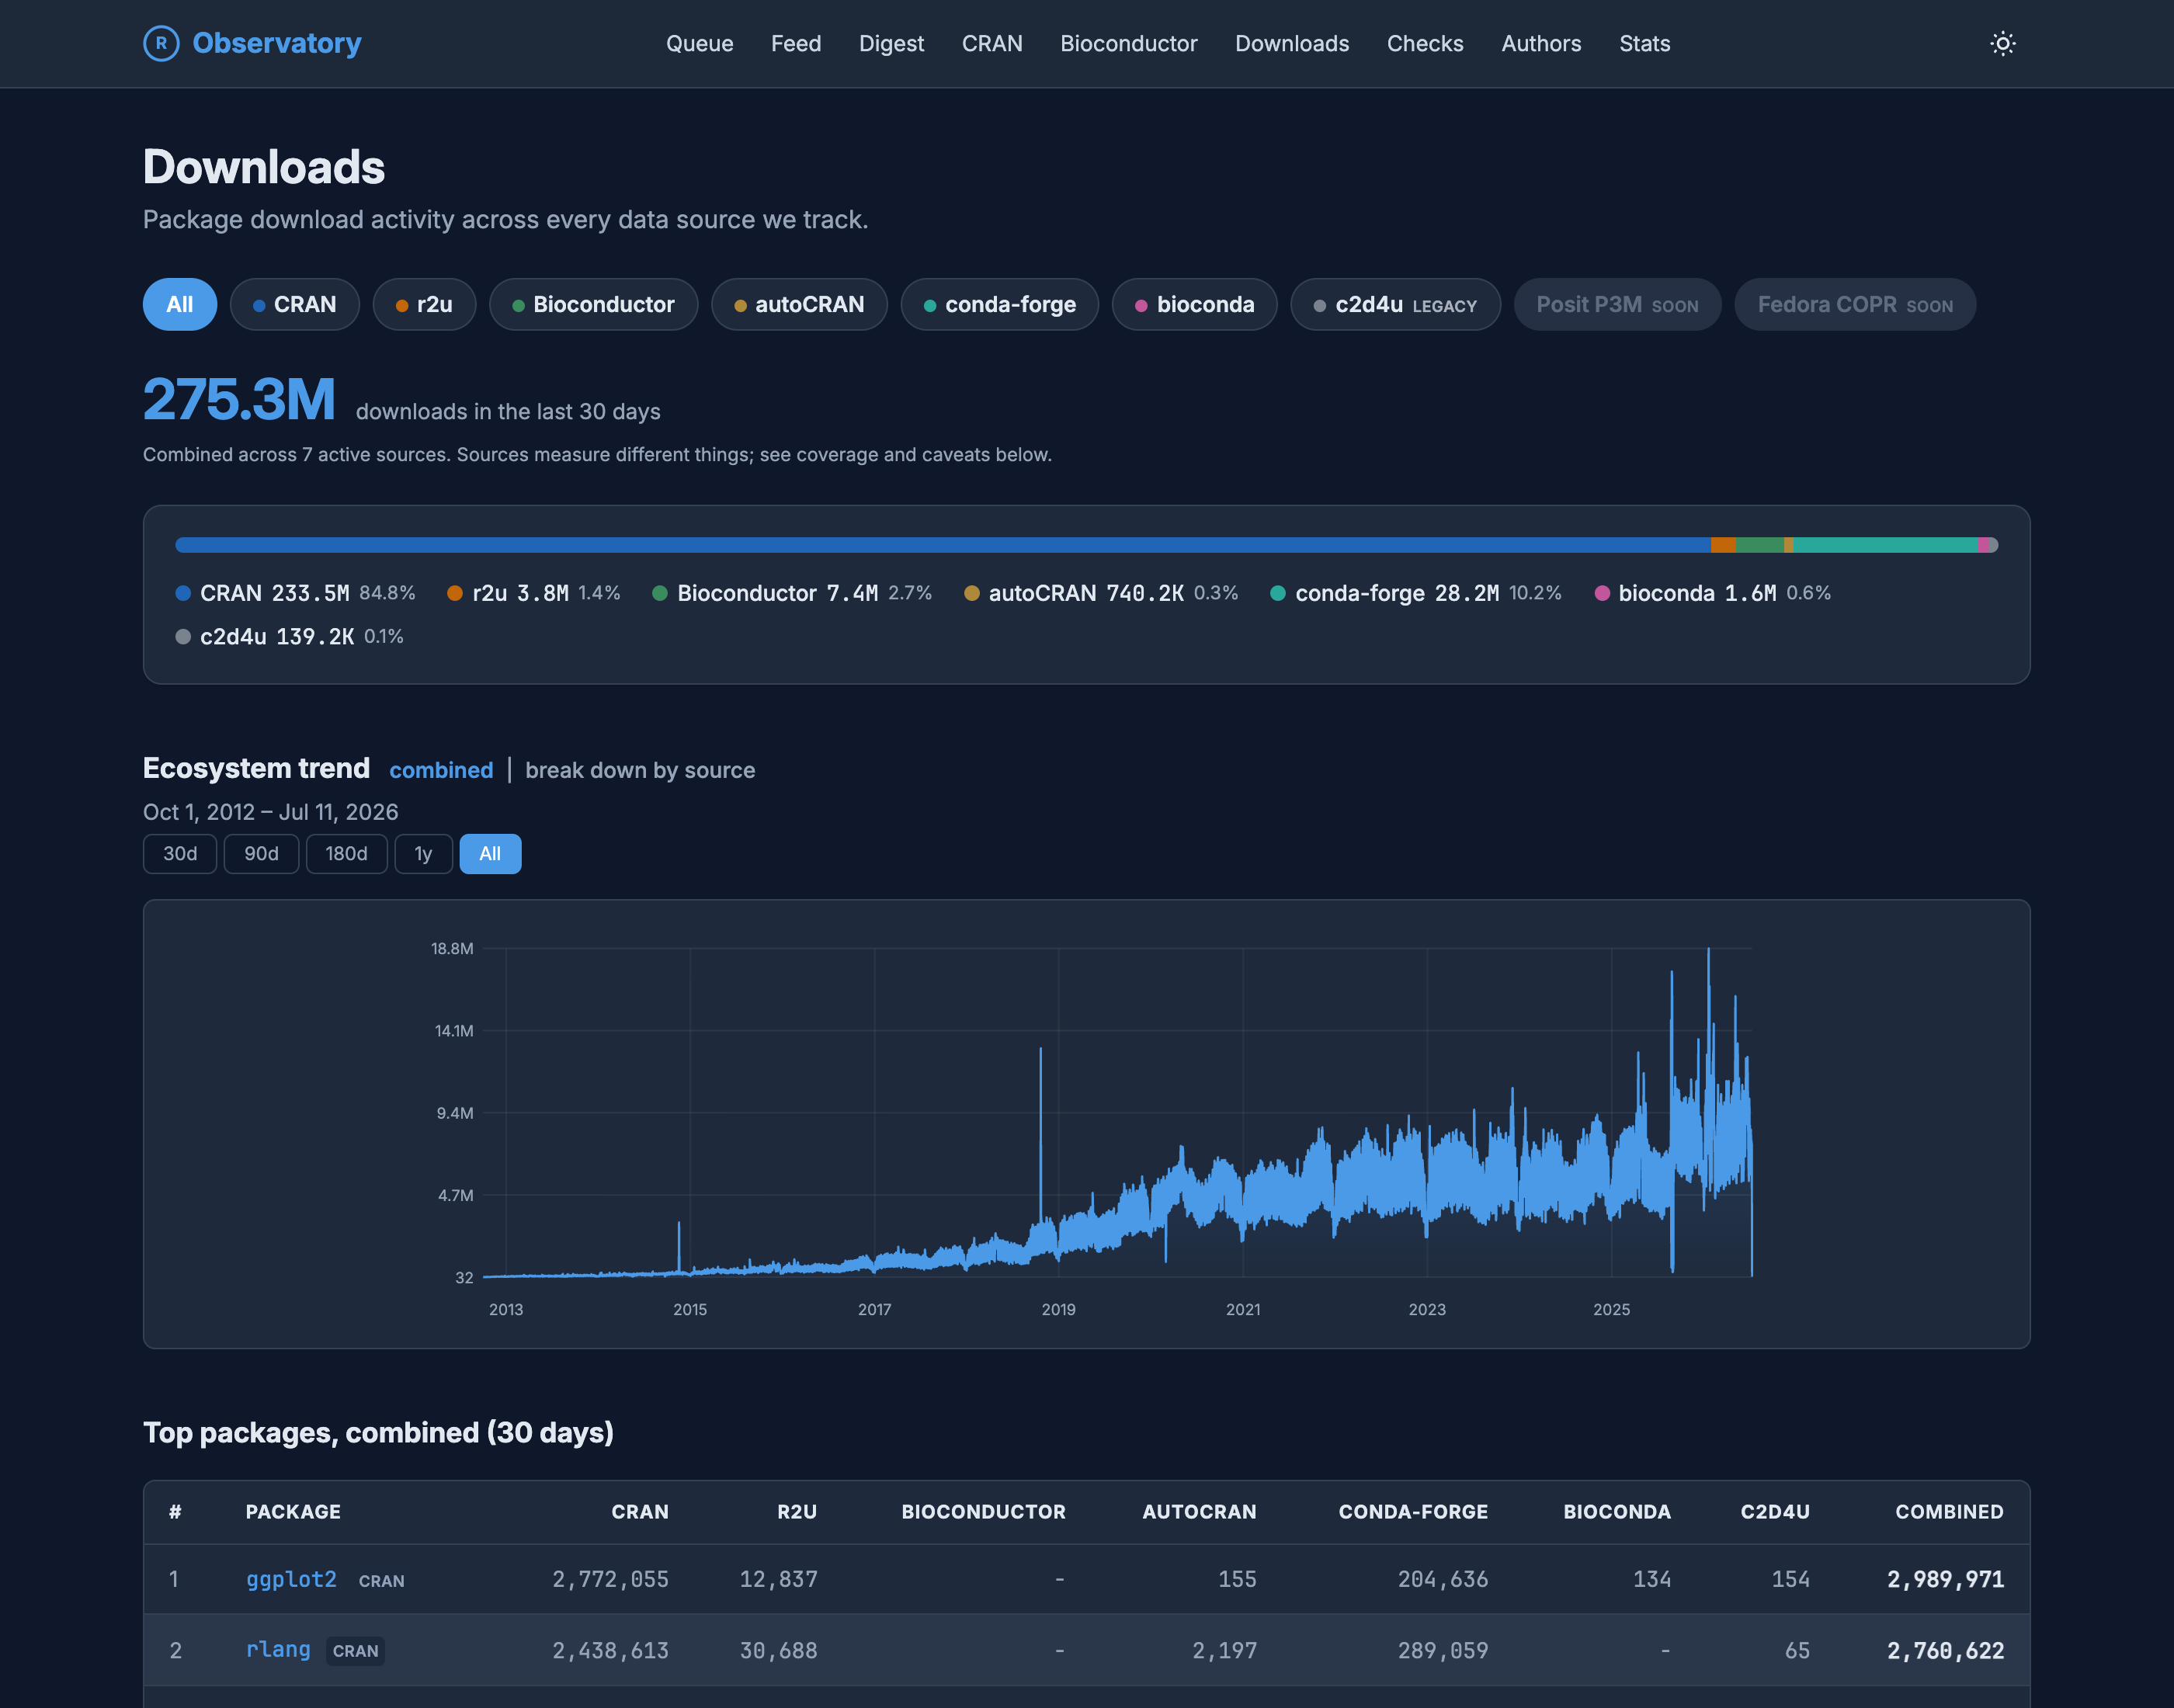Open the Stats nav item
2174x1708 pixels.
[x=1644, y=43]
